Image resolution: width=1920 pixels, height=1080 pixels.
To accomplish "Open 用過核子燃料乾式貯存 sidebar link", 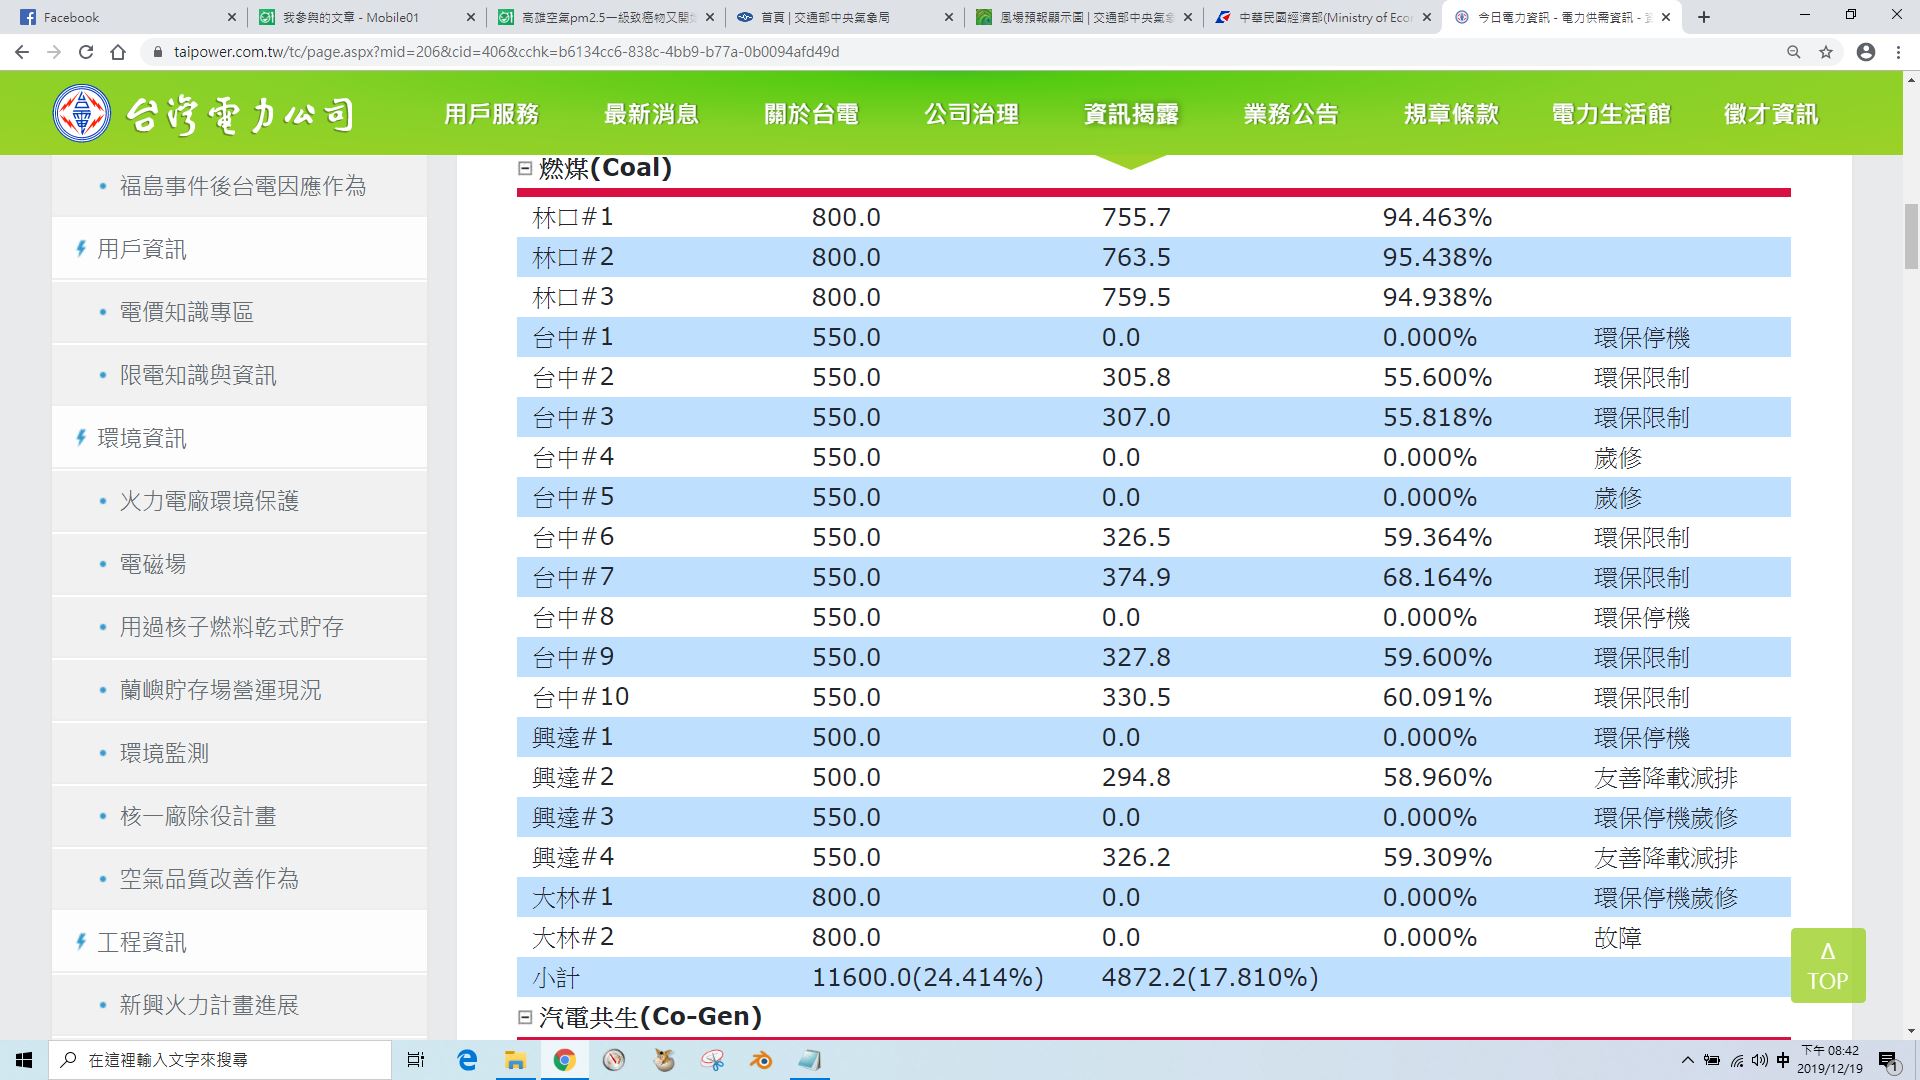I will coord(231,627).
